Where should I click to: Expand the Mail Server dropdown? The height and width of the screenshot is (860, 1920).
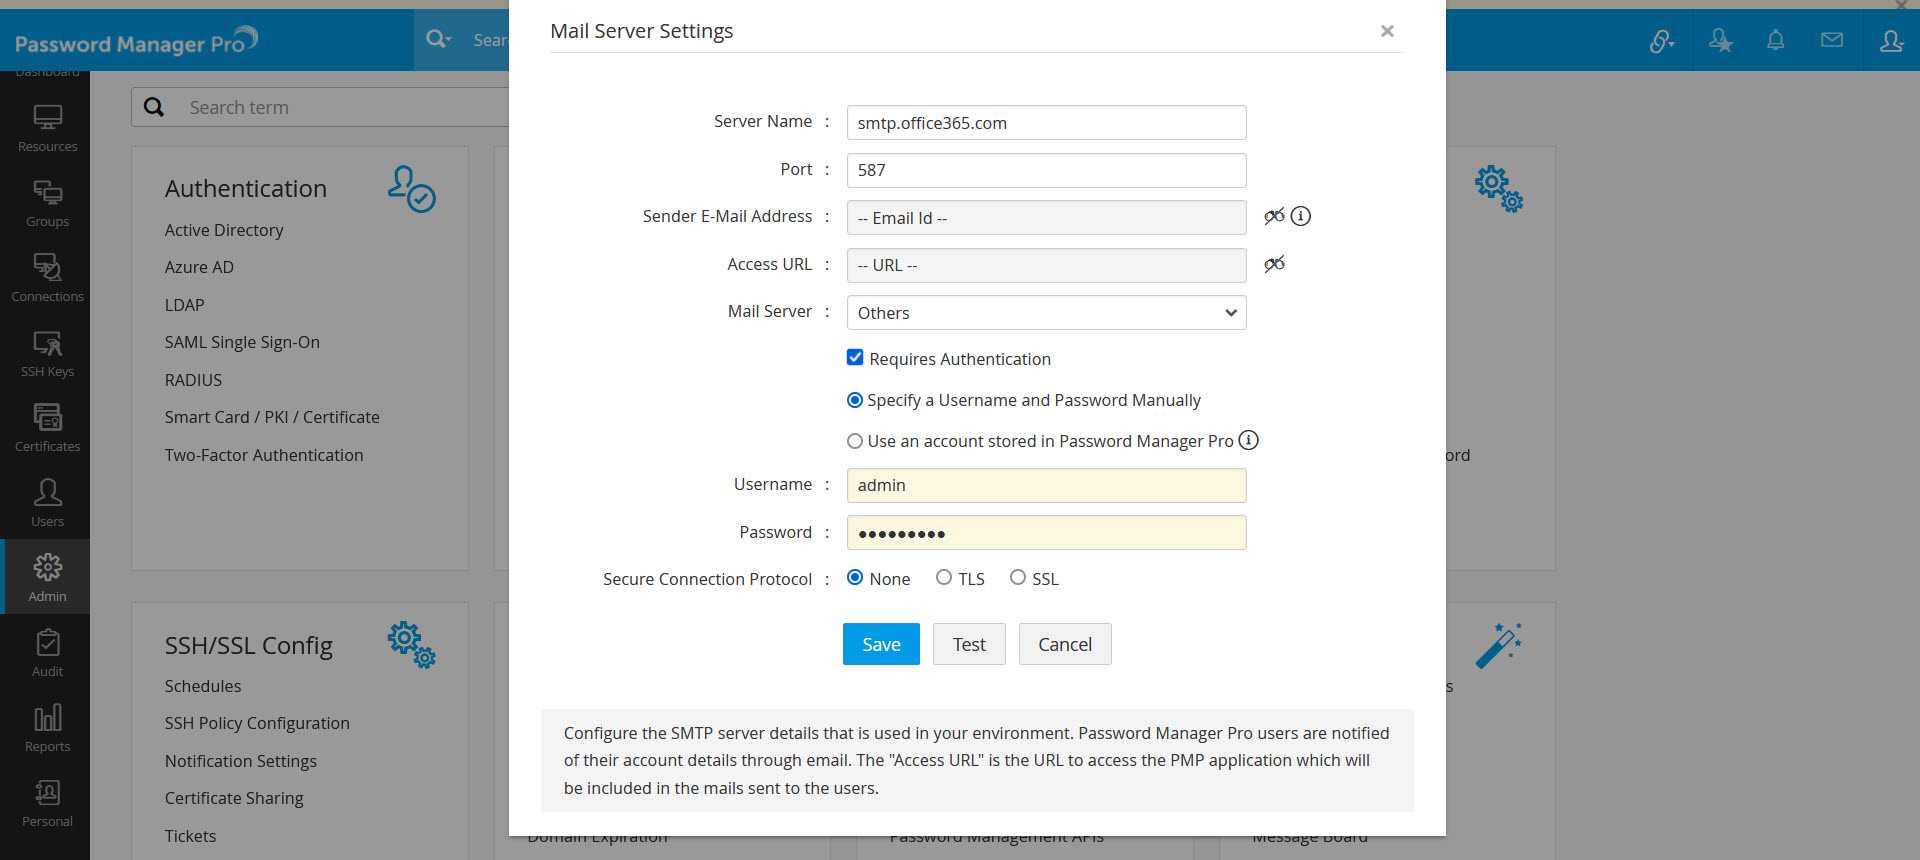click(1046, 313)
